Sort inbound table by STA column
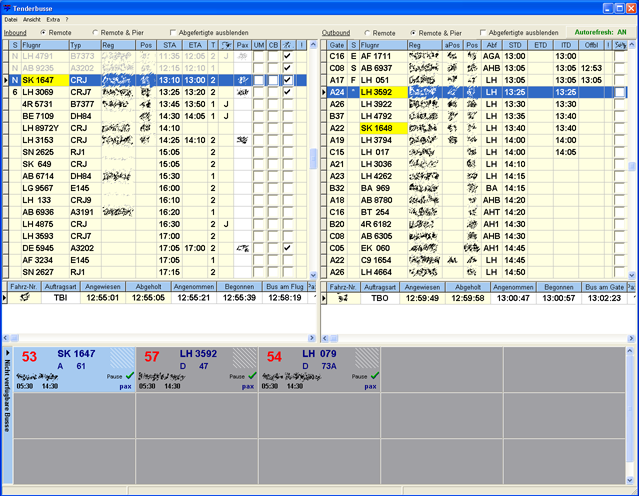639x496 pixels. [x=170, y=45]
